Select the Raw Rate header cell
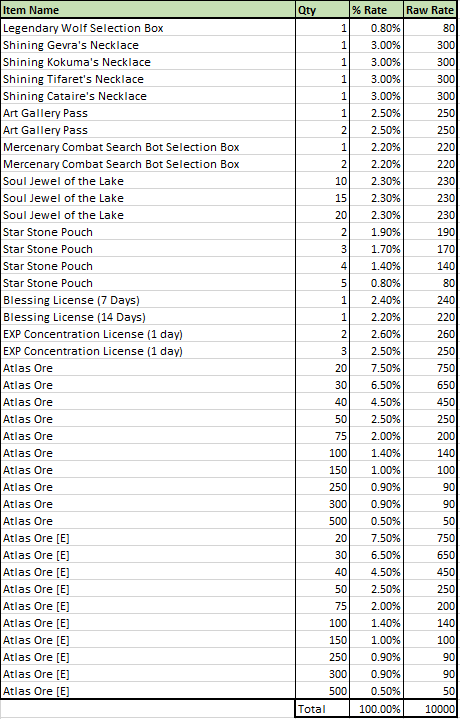 (430, 10)
